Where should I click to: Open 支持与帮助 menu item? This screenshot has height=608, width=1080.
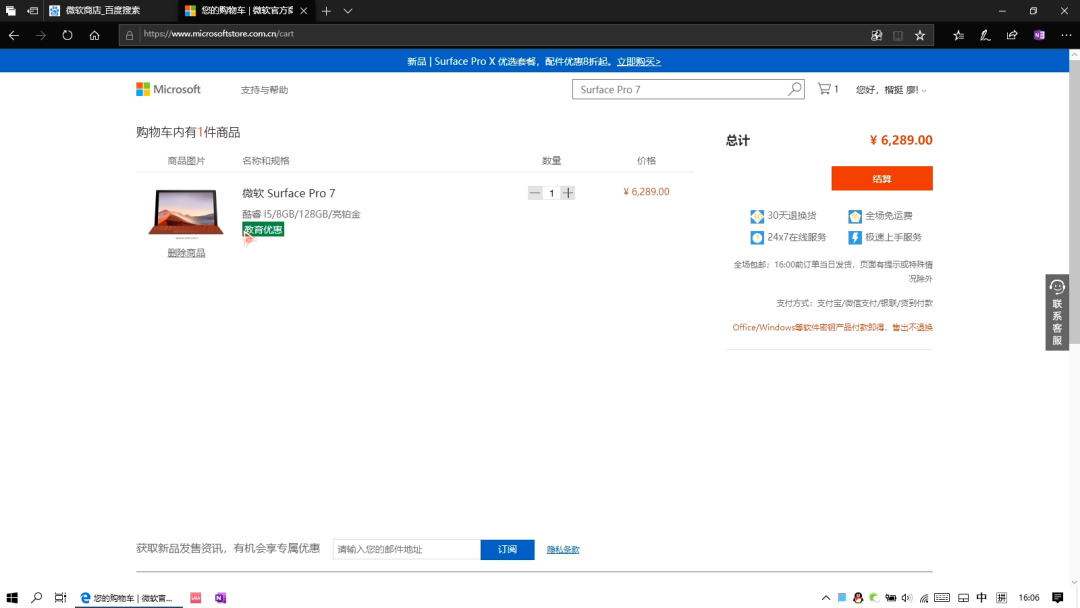coord(264,90)
